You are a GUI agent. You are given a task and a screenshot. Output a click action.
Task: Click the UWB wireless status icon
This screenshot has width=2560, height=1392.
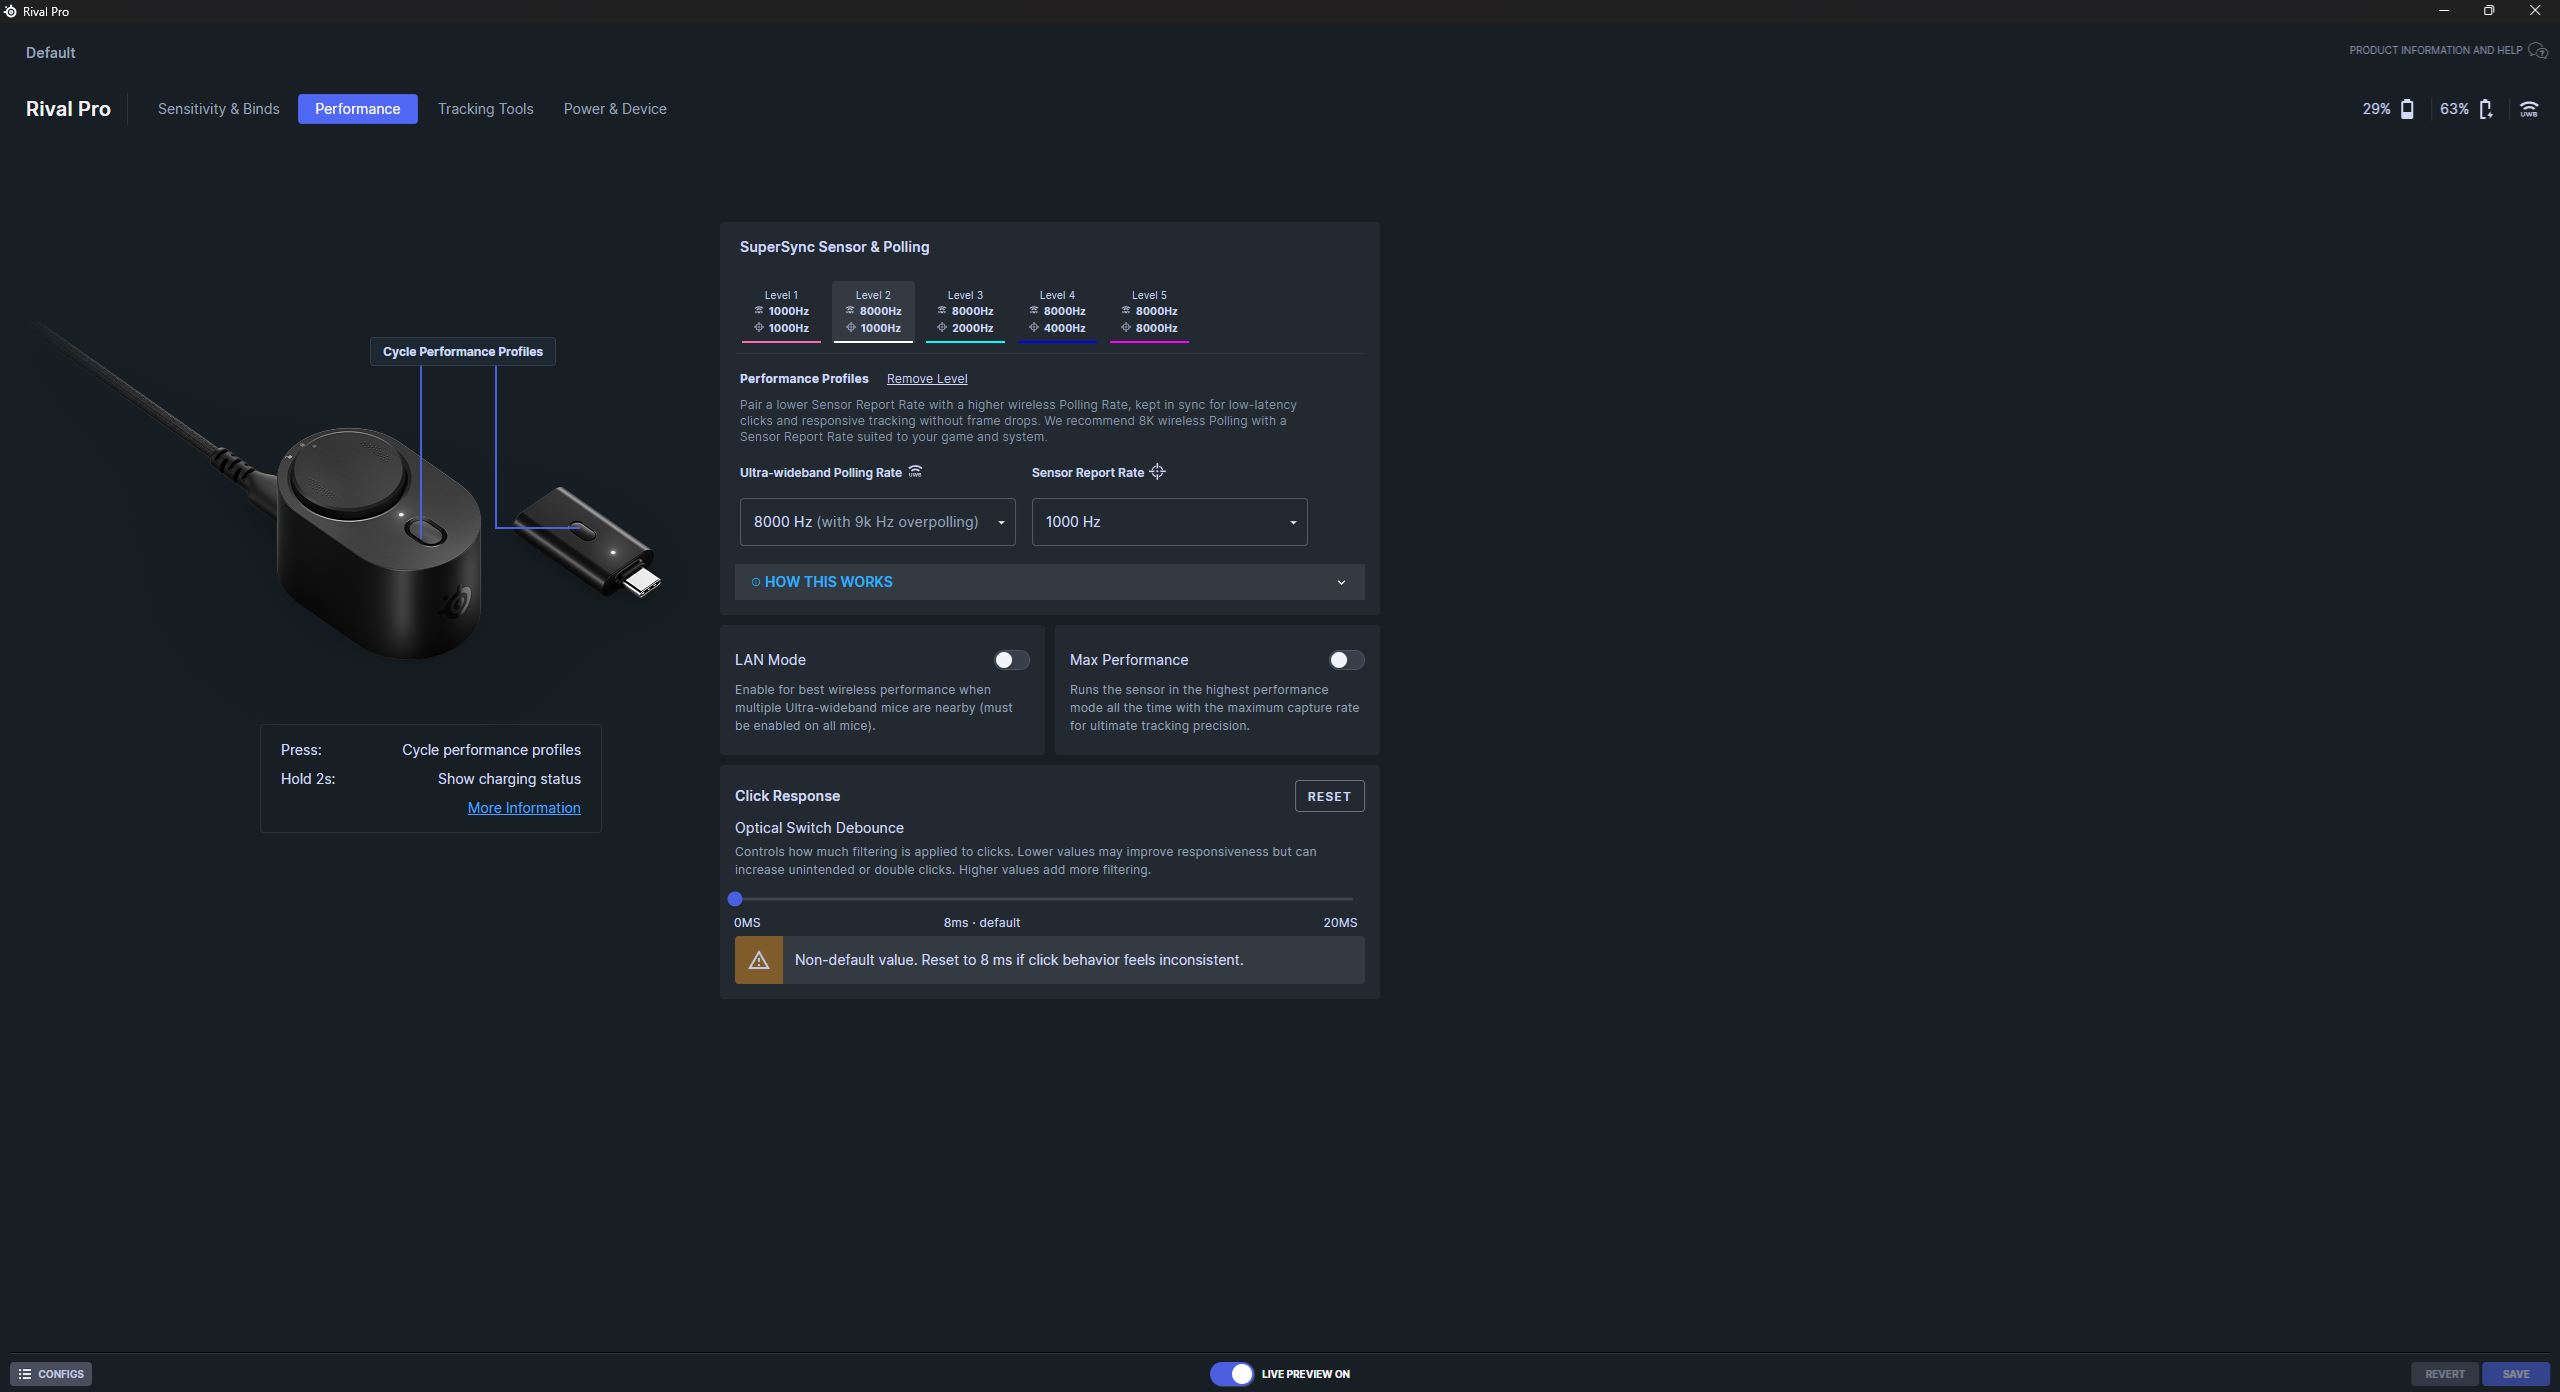pos(2529,109)
